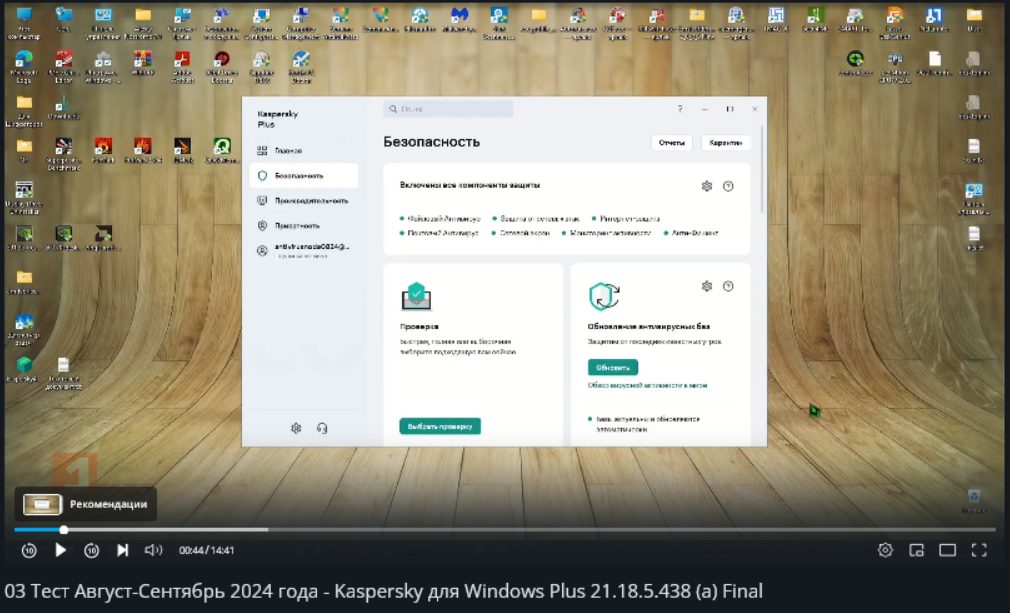Click the Проверка scan card illustration

[x=416, y=296]
